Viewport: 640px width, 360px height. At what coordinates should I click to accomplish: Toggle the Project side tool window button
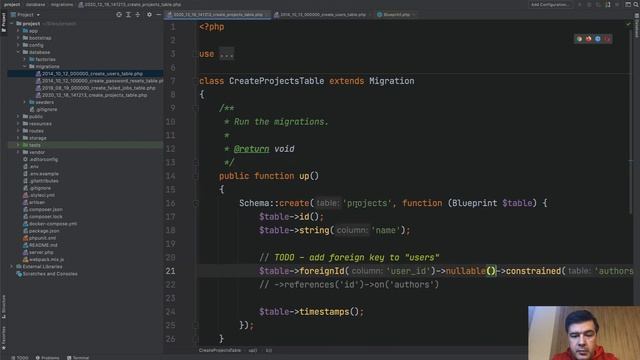[x=4, y=23]
